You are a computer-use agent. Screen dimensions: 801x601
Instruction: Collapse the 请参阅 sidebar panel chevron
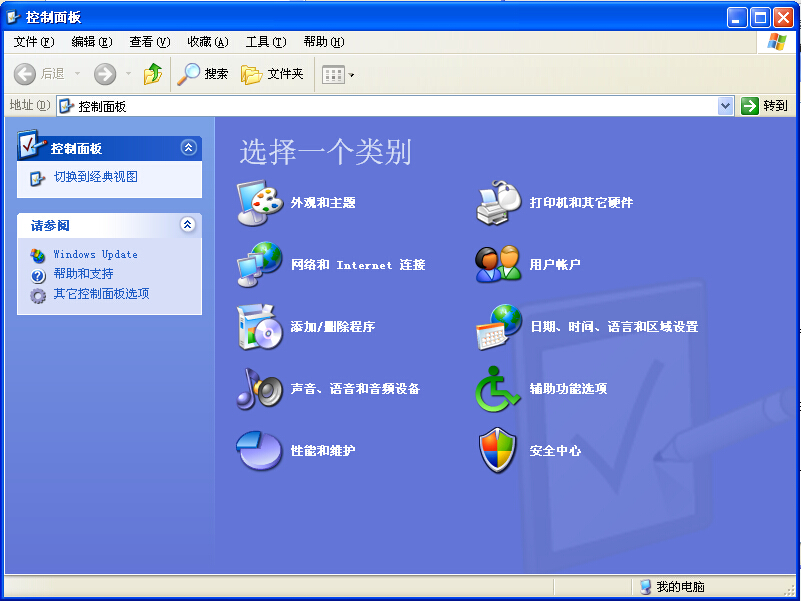(x=188, y=224)
